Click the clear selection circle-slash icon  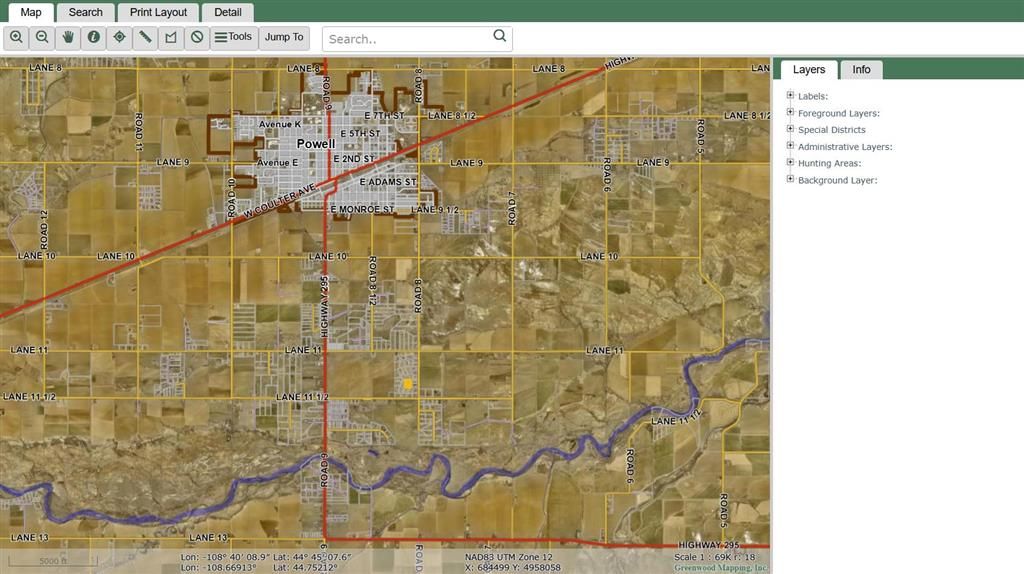pos(197,38)
